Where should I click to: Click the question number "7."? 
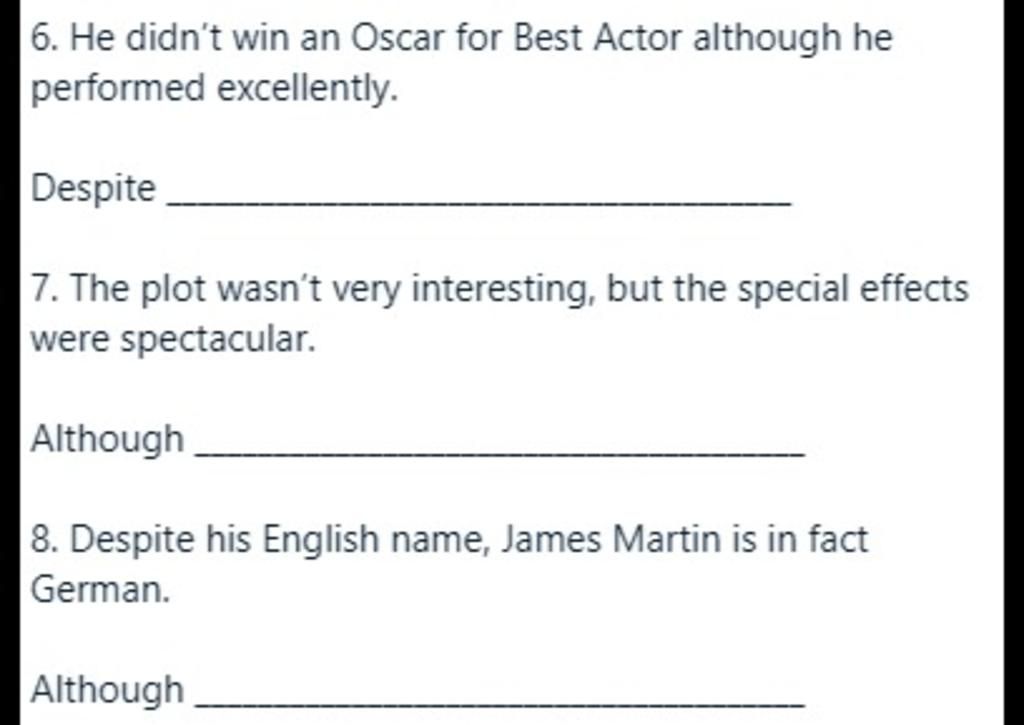[45, 290]
